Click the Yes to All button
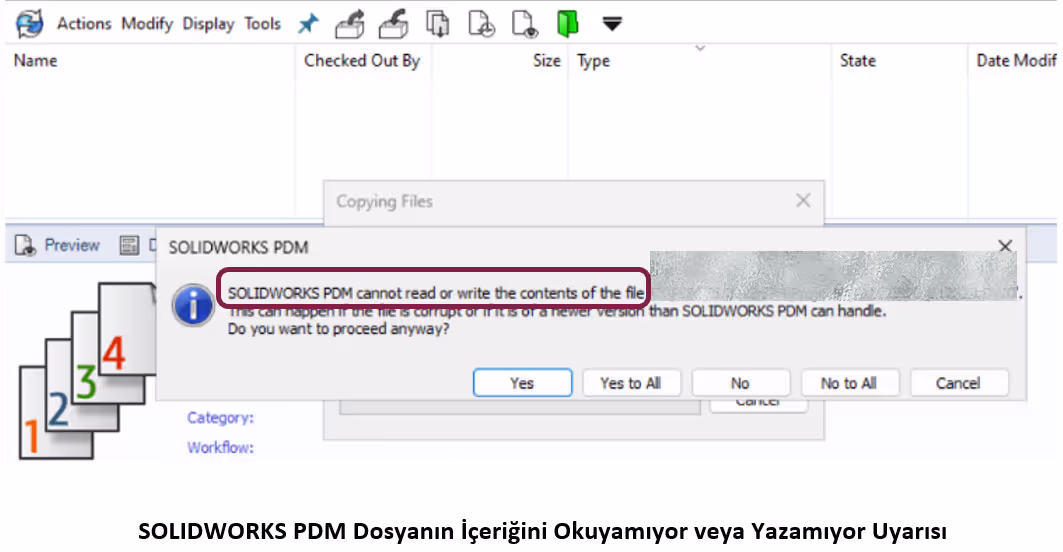 click(x=630, y=383)
